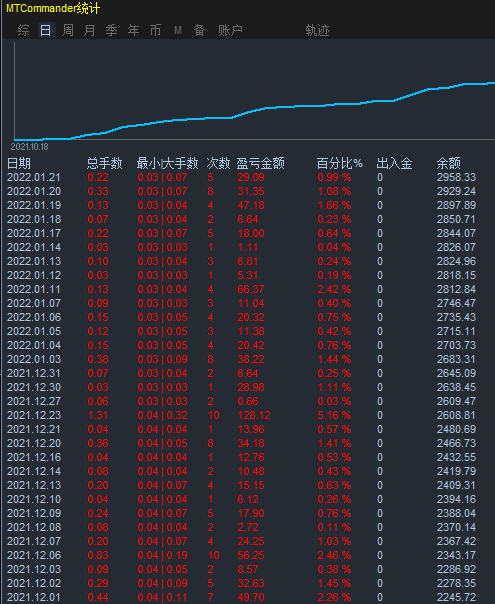The image size is (495, 604).
Task: Click the 最小|大手数 column header
Action: [x=168, y=163]
